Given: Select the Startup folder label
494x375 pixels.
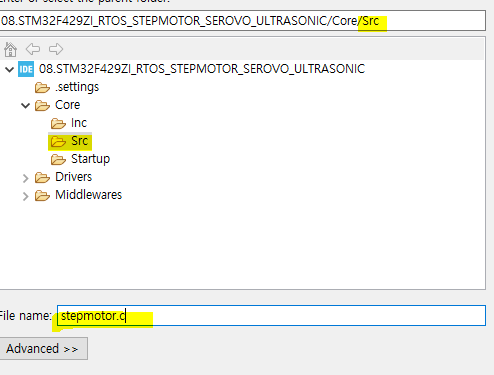Looking at the screenshot, I should (x=90, y=159).
